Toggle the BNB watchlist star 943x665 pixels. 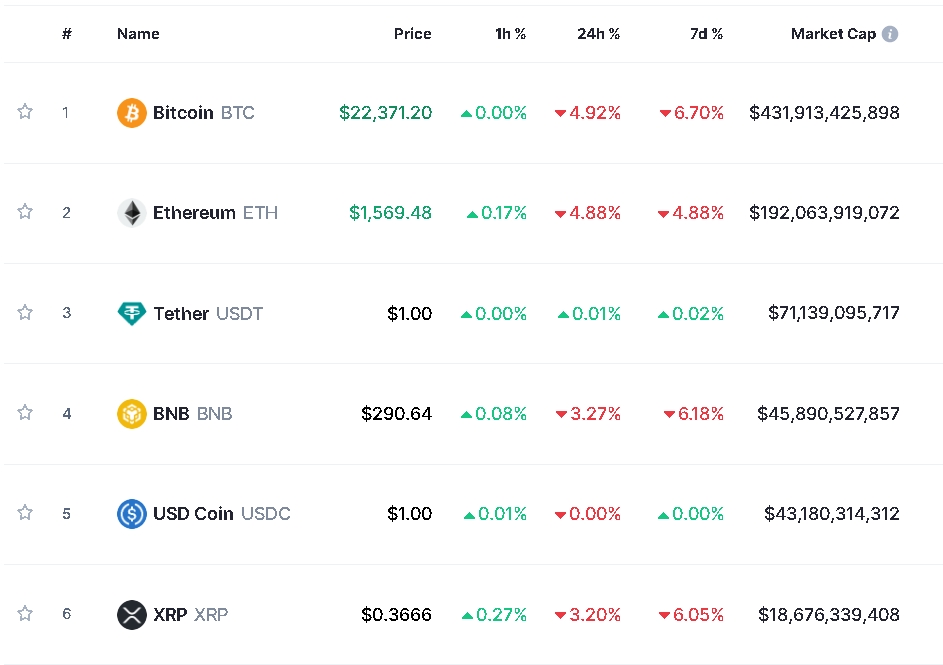tap(25, 412)
